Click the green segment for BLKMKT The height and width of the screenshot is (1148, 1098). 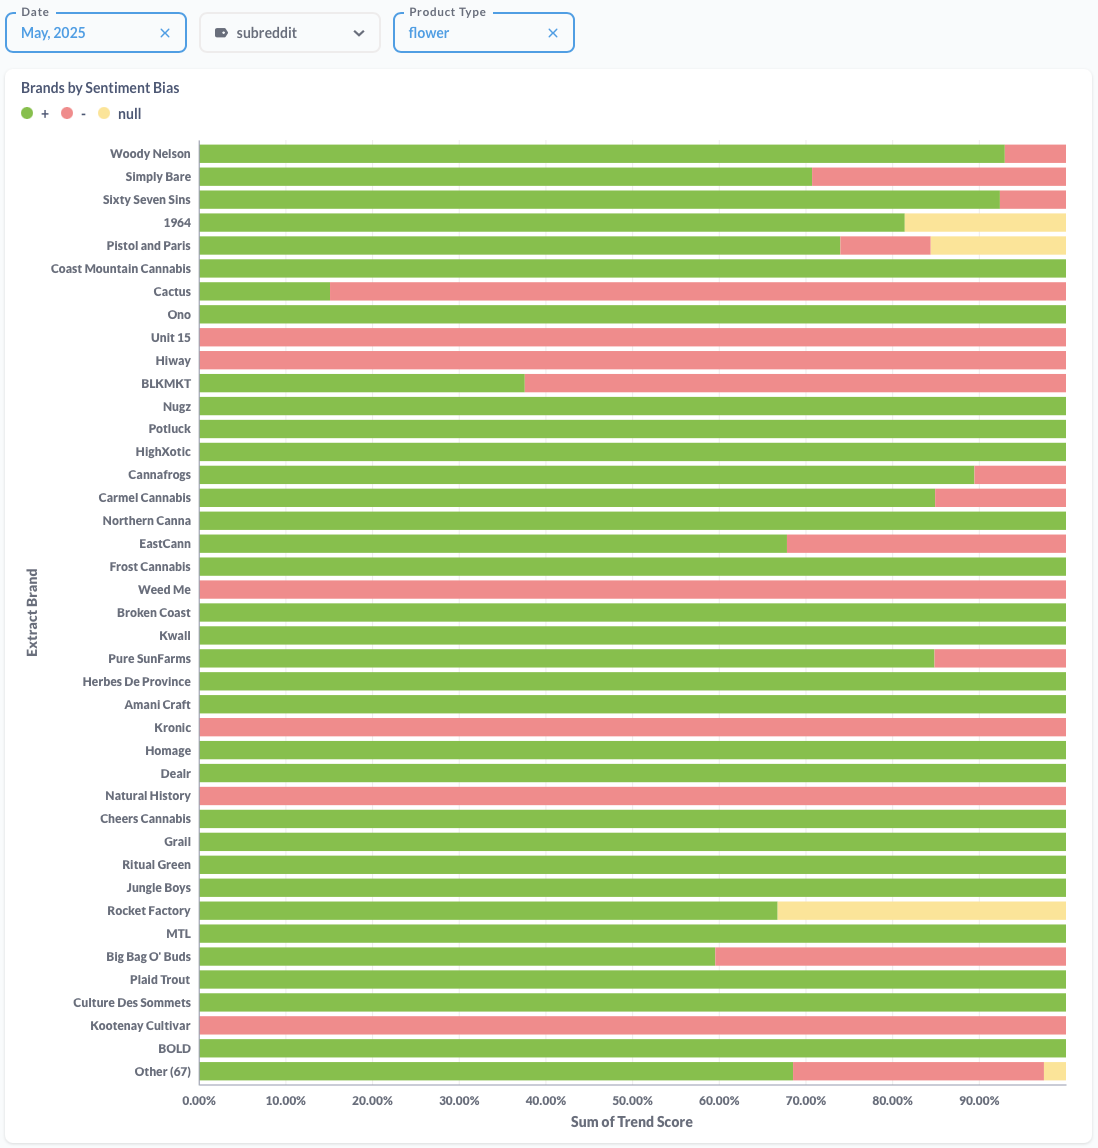point(362,384)
